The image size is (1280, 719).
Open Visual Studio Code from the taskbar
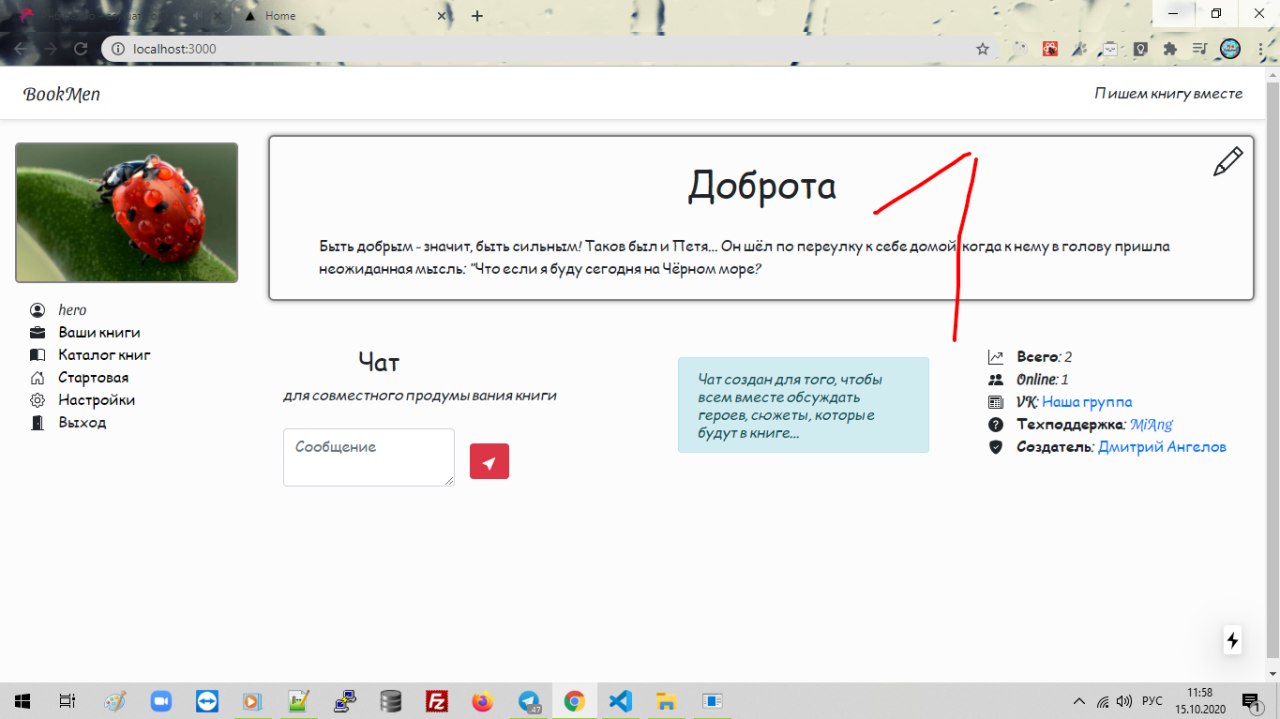click(620, 701)
